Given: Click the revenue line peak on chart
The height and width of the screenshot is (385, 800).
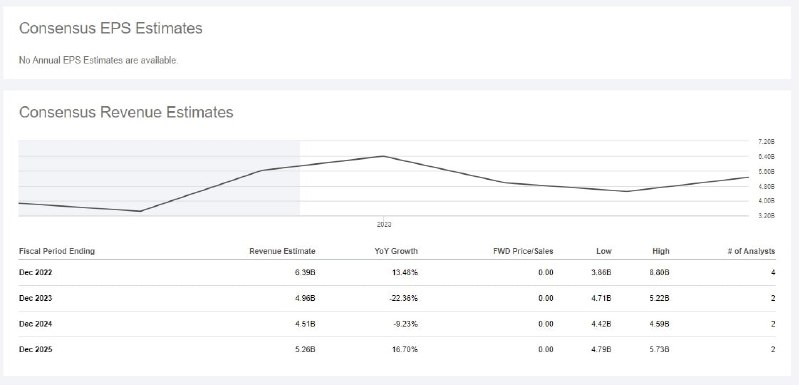Looking at the screenshot, I should (384, 156).
